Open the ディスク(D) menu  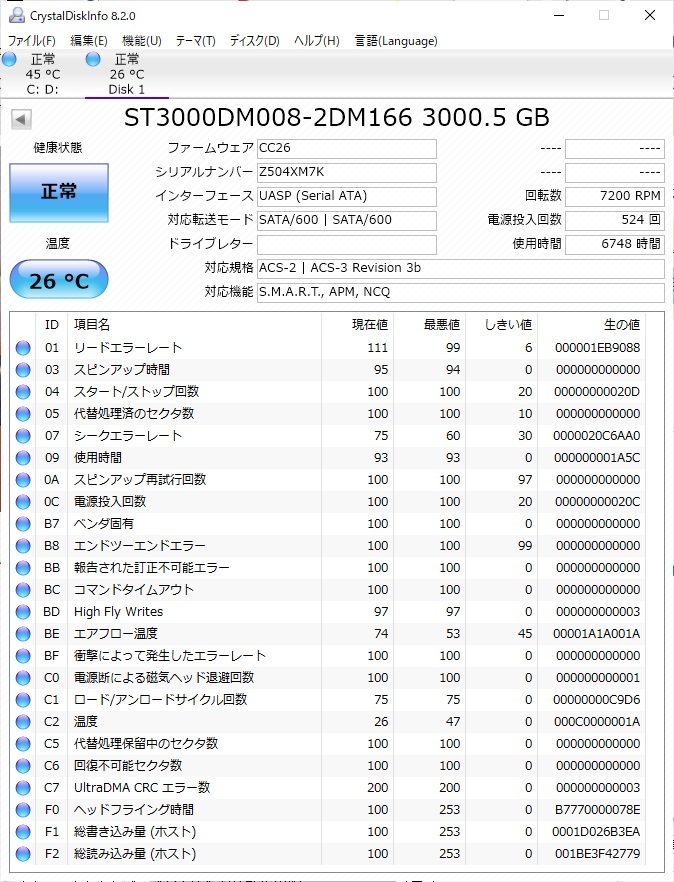[x=254, y=40]
